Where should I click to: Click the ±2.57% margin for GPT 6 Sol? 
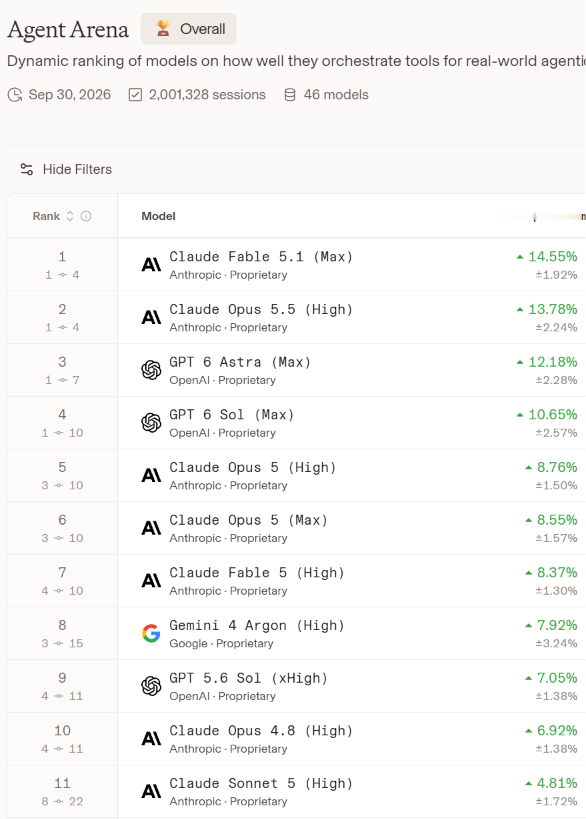[556, 433]
